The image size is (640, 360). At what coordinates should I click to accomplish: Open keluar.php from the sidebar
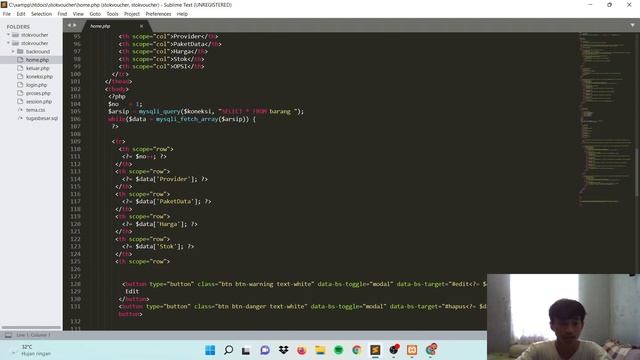pyautogui.click(x=38, y=68)
